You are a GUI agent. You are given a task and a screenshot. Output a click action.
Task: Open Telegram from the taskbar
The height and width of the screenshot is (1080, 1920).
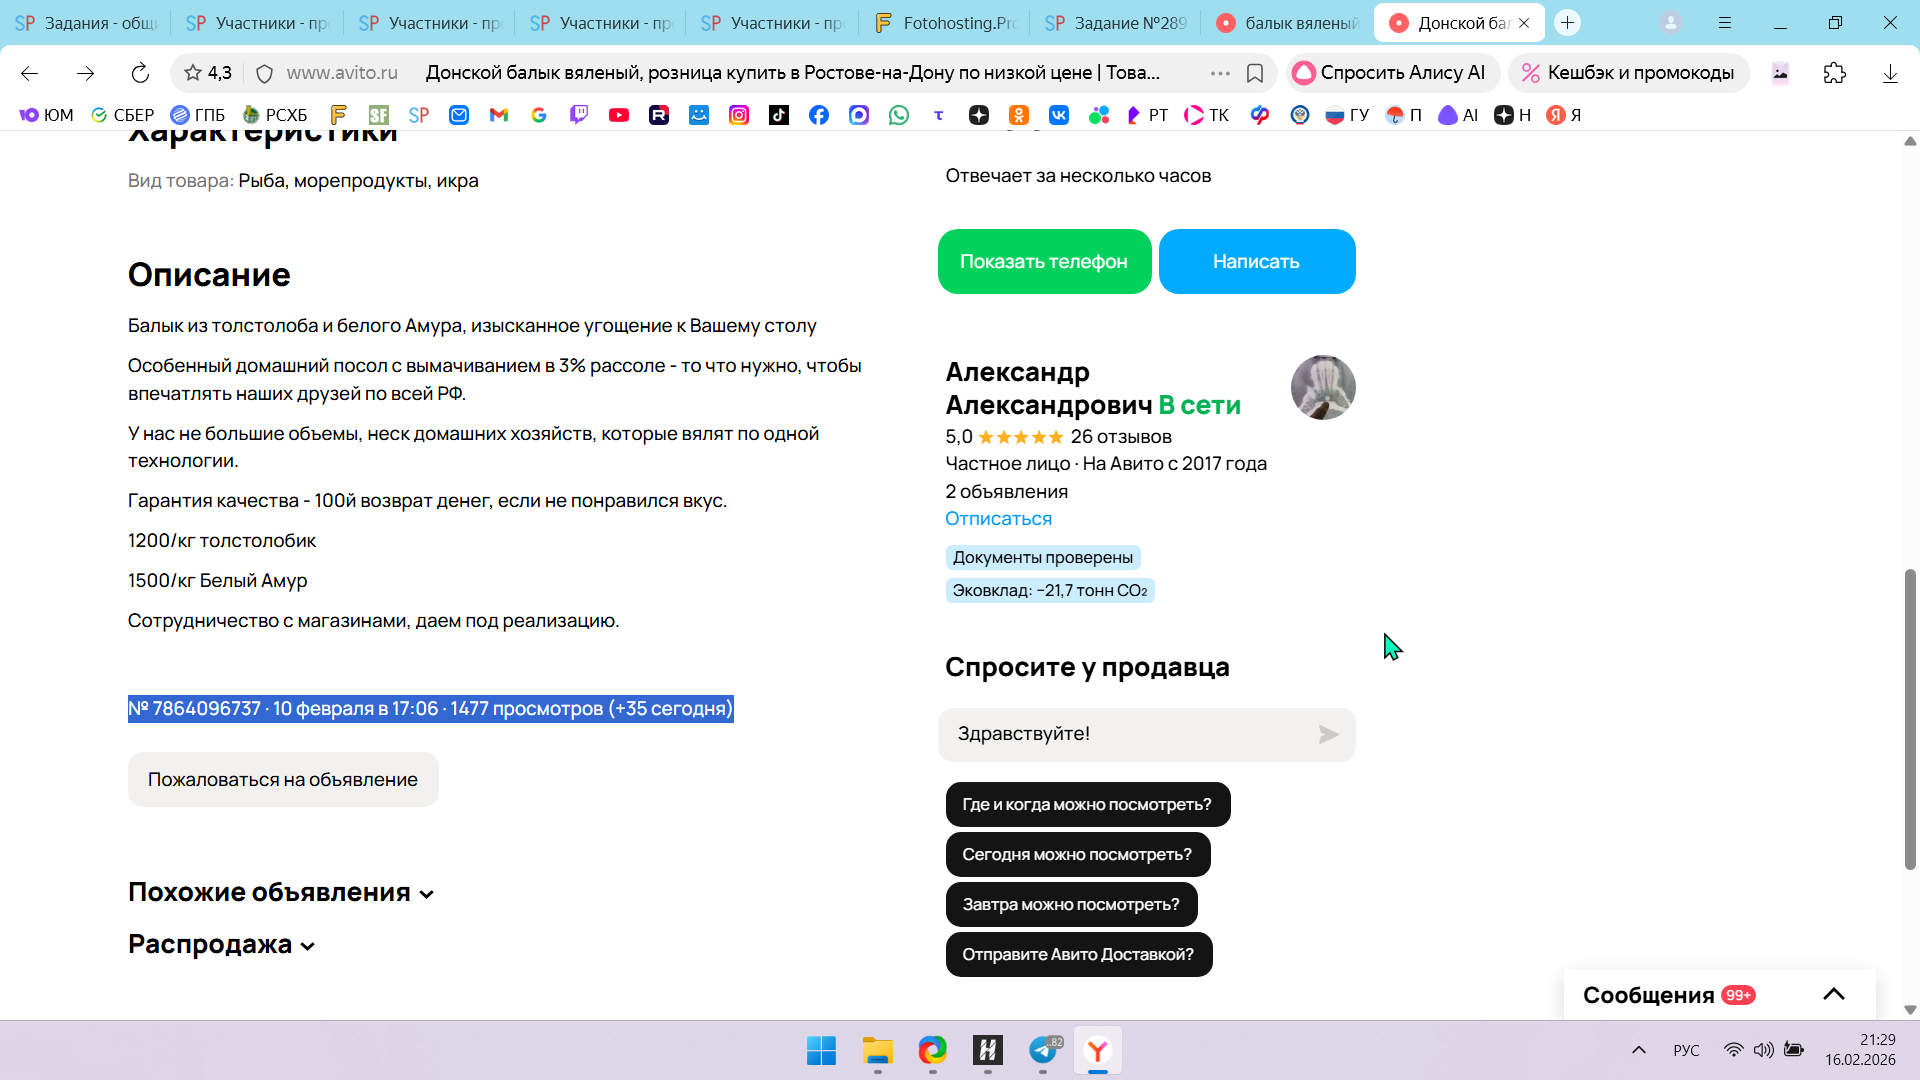click(1043, 1051)
